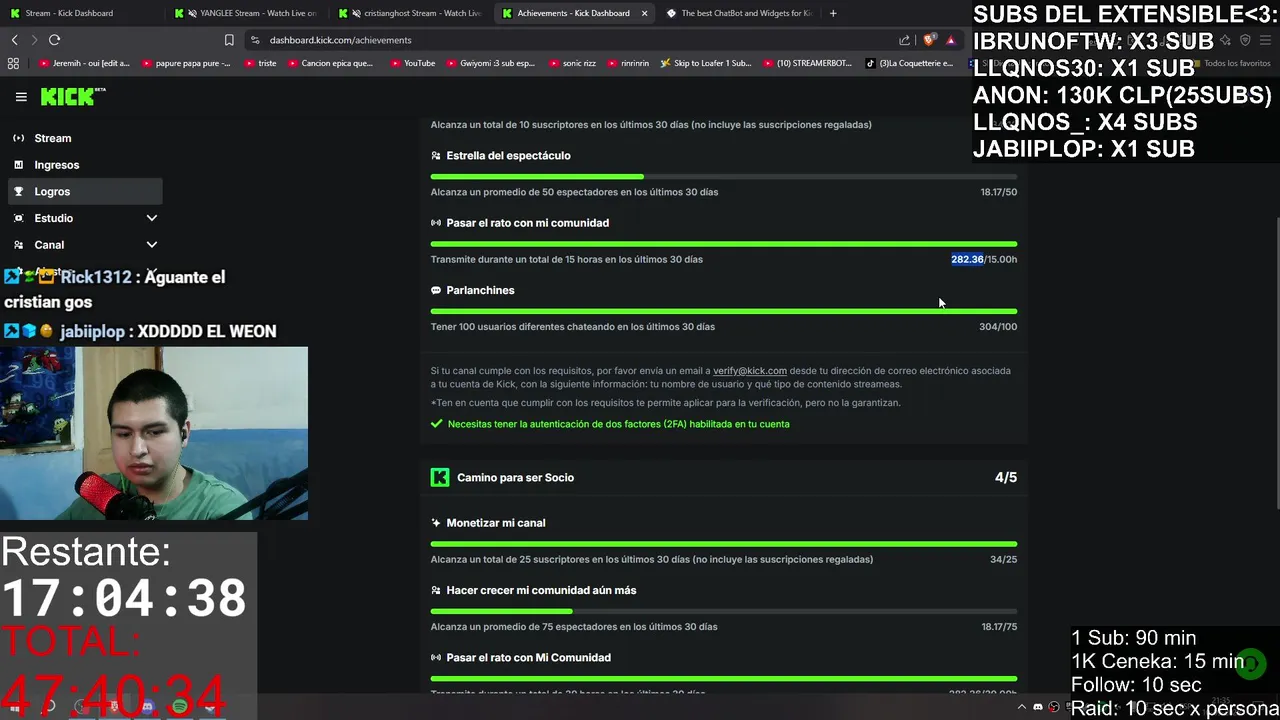Open a new browser tab
The height and width of the screenshot is (720, 1280).
tap(833, 13)
